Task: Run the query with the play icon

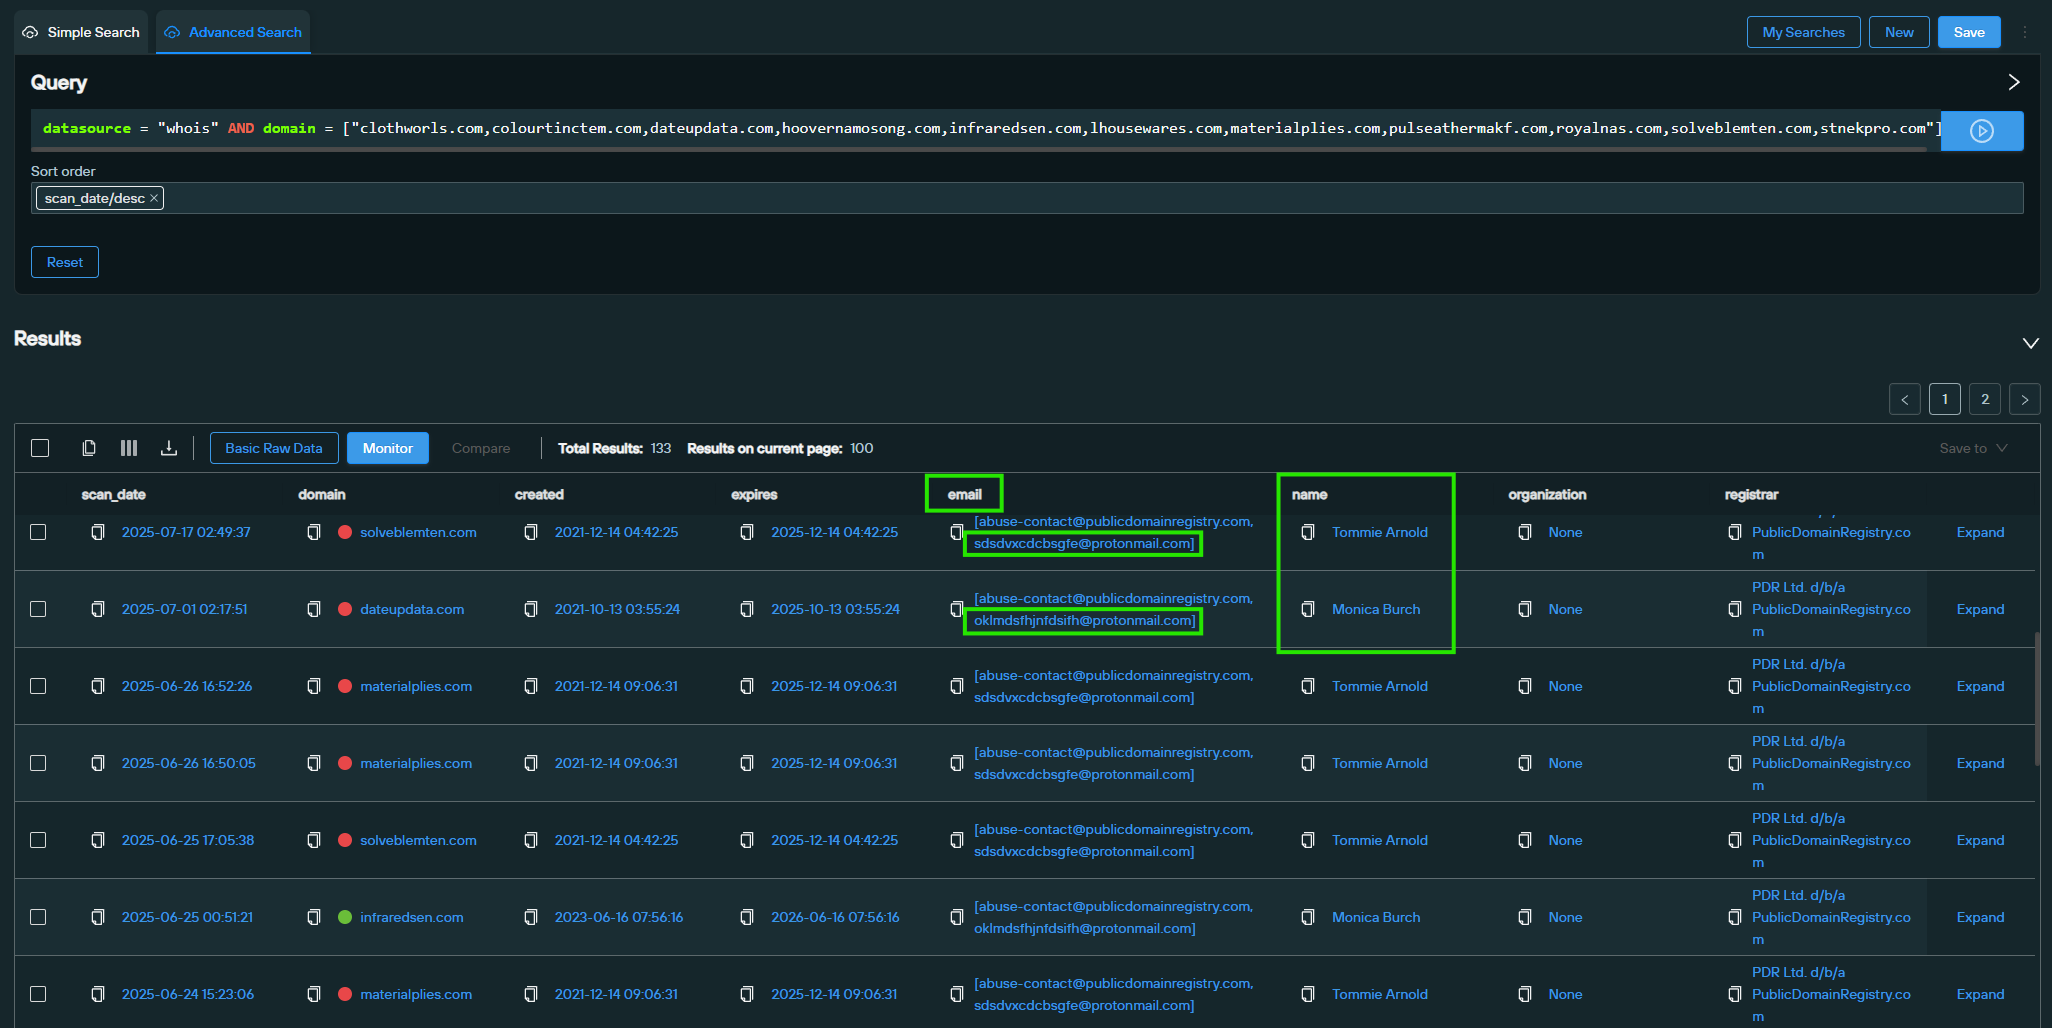Action: [x=1981, y=131]
